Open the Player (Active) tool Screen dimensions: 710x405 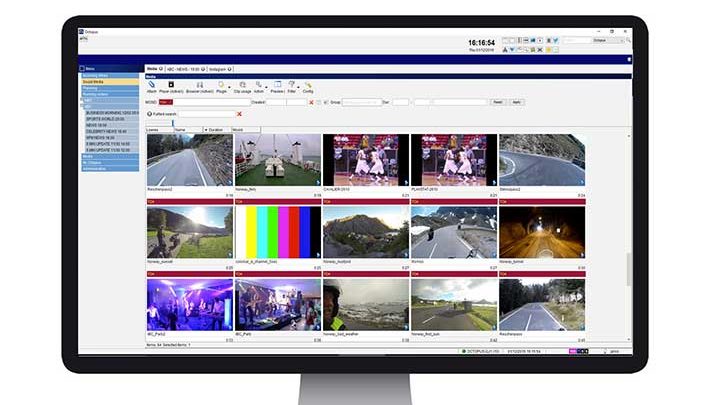click(172, 86)
